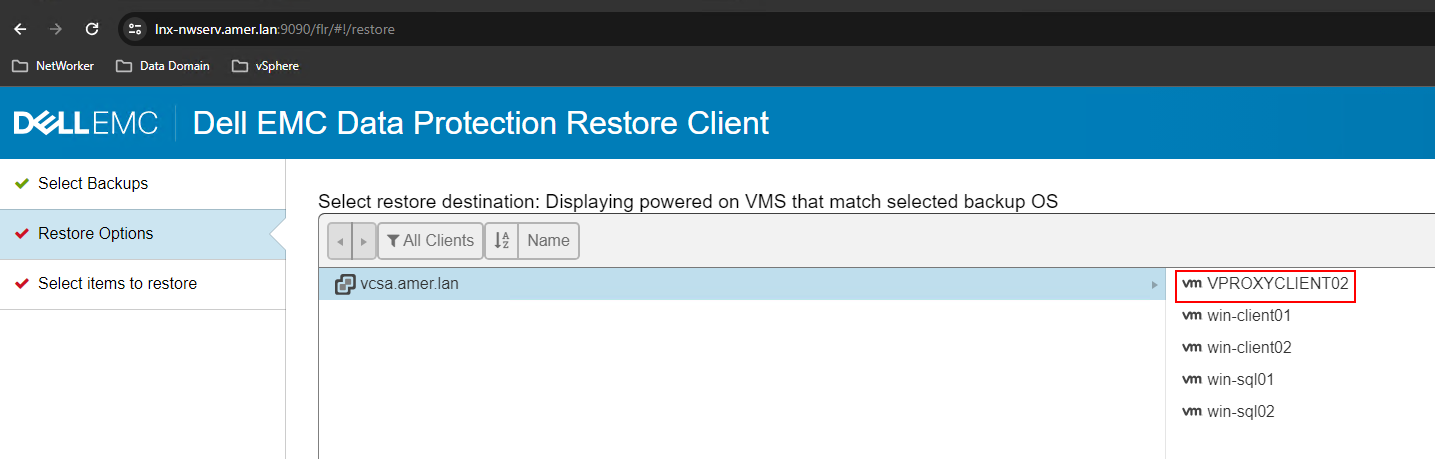
Task: Click the vCenter icon beside vcsa.amer.lan
Action: 344,284
